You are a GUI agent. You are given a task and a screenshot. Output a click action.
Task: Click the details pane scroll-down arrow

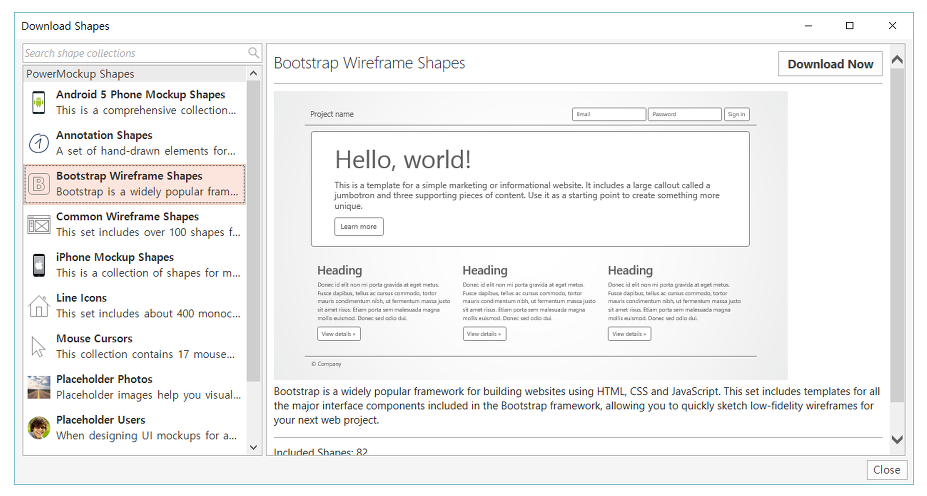897,440
